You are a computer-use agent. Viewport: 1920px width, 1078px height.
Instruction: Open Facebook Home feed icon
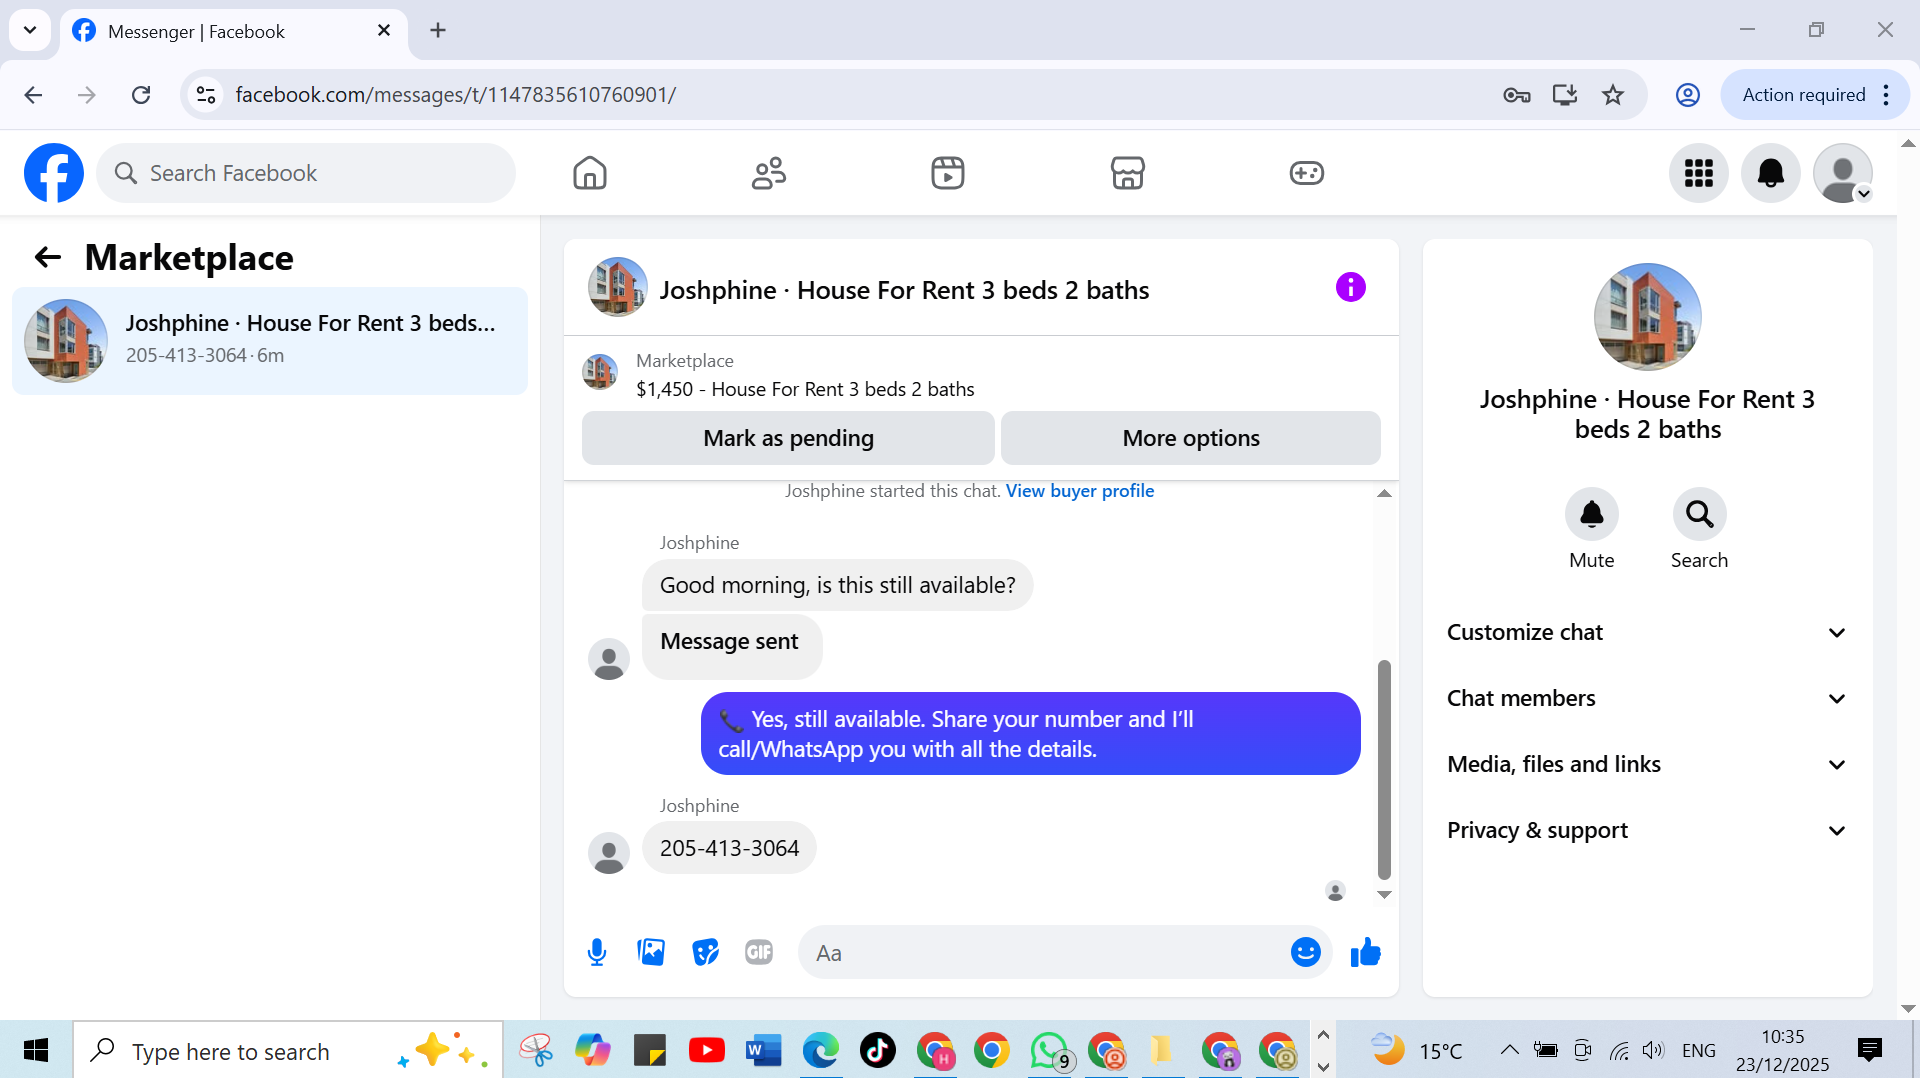(590, 173)
